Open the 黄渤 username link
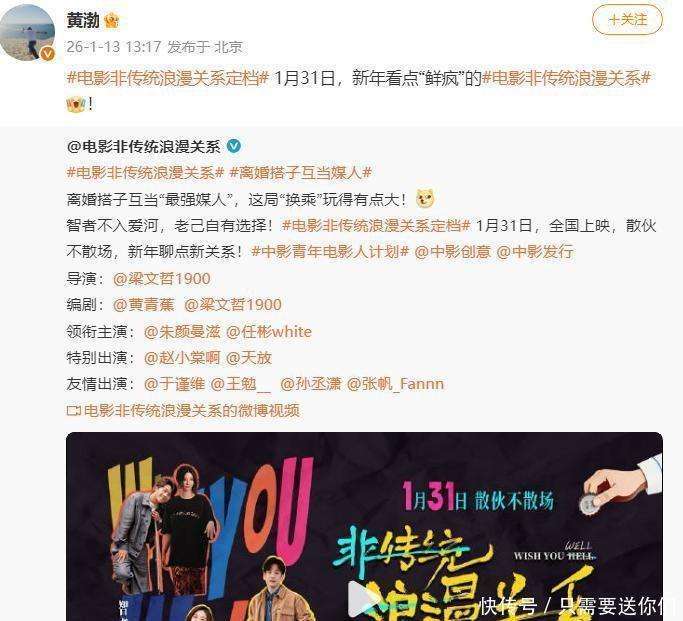Screen dimensions: 683x621 [x=83, y=20]
